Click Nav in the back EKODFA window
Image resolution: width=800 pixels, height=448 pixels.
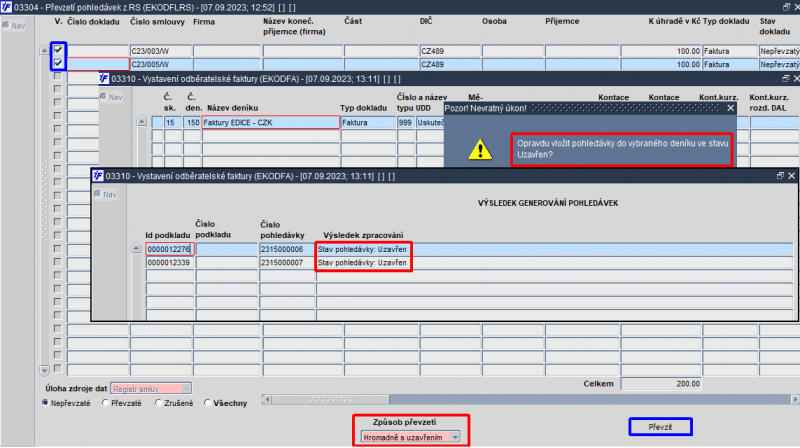(x=111, y=97)
